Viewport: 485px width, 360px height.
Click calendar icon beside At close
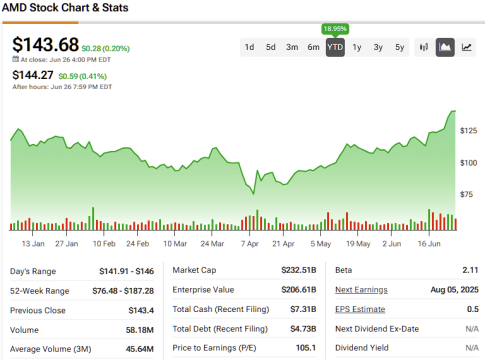(x=16, y=59)
